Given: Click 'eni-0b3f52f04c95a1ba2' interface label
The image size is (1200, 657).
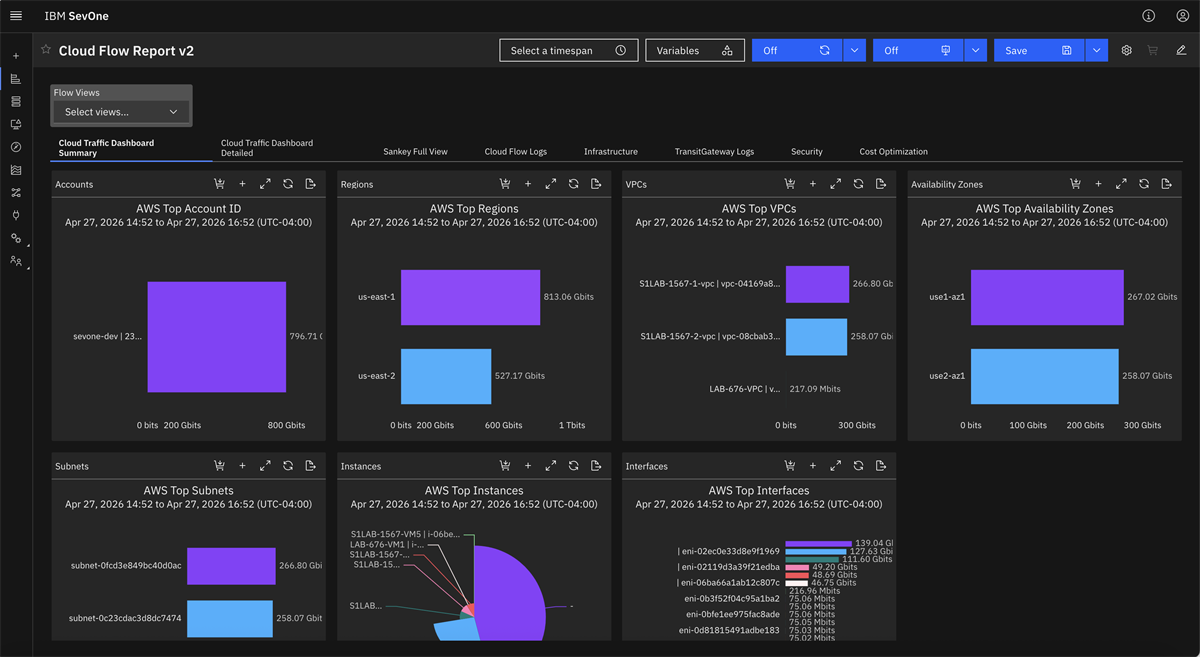Looking at the screenshot, I should [x=733, y=599].
